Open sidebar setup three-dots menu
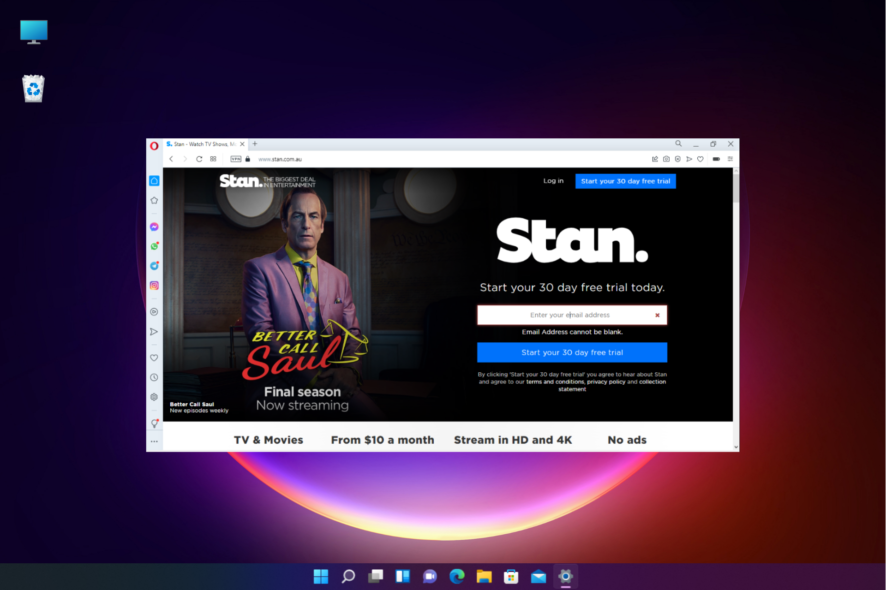This screenshot has width=886, height=590. [x=154, y=441]
